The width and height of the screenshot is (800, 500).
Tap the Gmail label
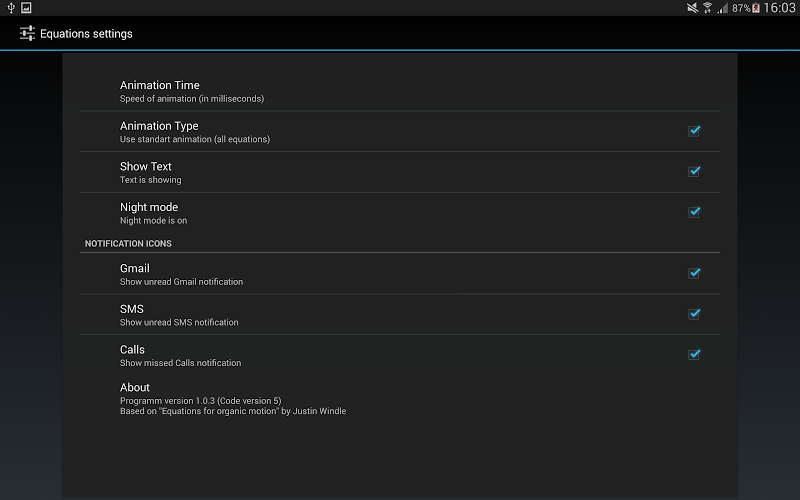tap(135, 268)
